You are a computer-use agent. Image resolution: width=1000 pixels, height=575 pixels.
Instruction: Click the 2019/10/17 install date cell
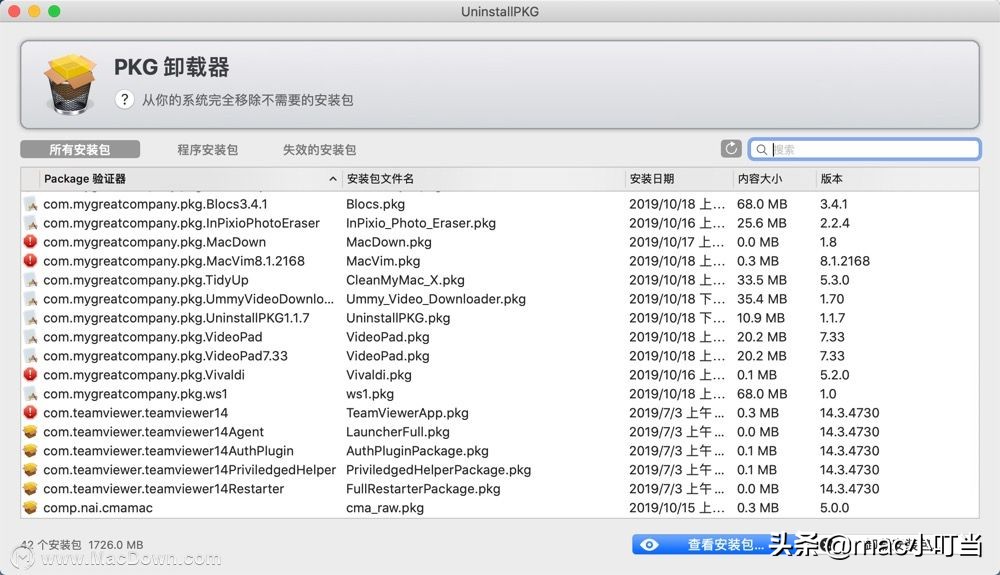pyautogui.click(x=677, y=242)
